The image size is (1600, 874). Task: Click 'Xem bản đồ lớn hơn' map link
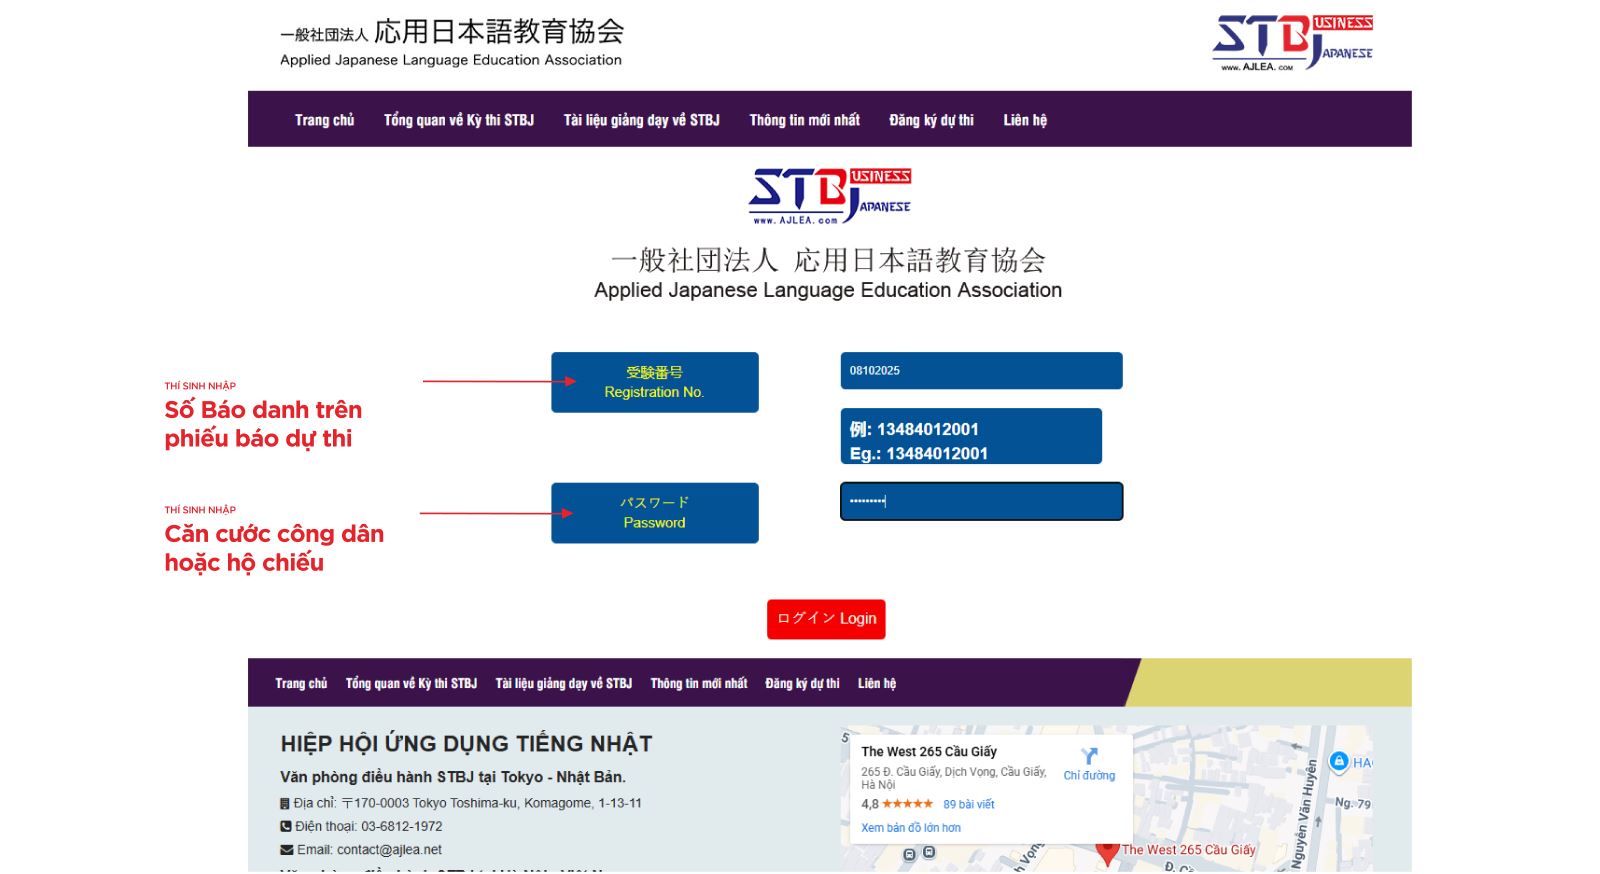click(x=910, y=828)
